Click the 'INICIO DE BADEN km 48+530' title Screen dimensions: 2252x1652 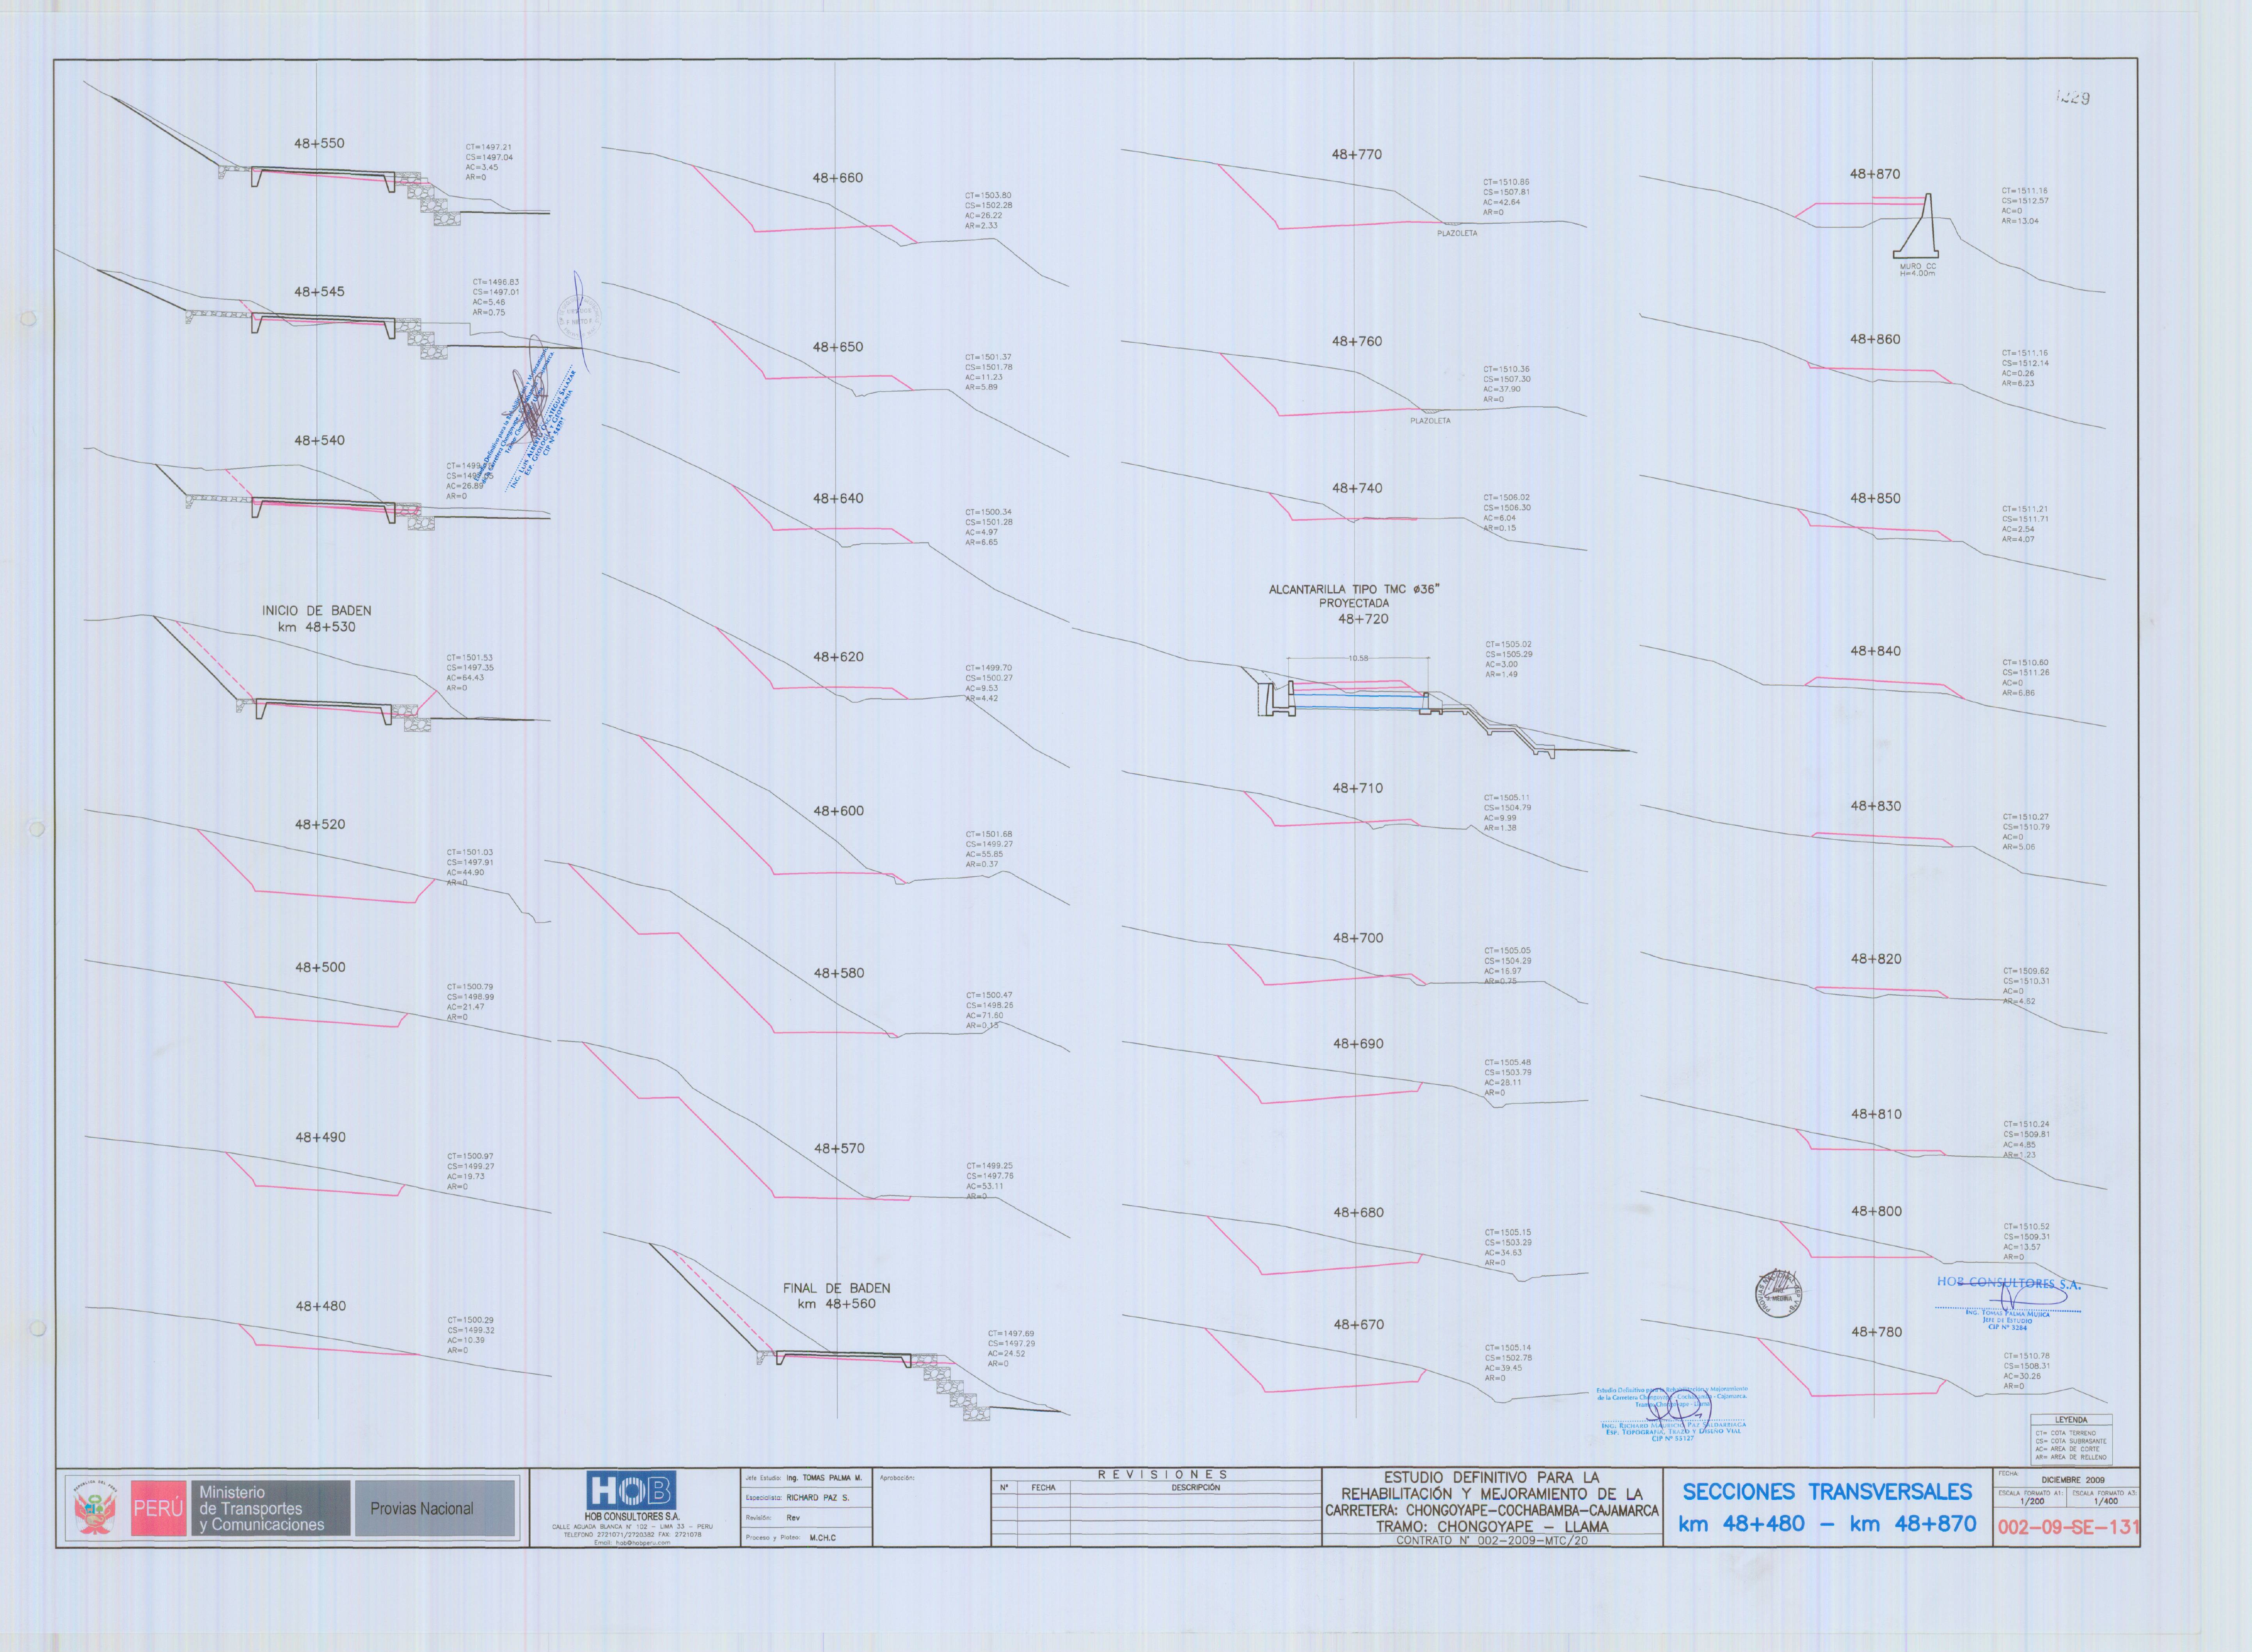[317, 618]
